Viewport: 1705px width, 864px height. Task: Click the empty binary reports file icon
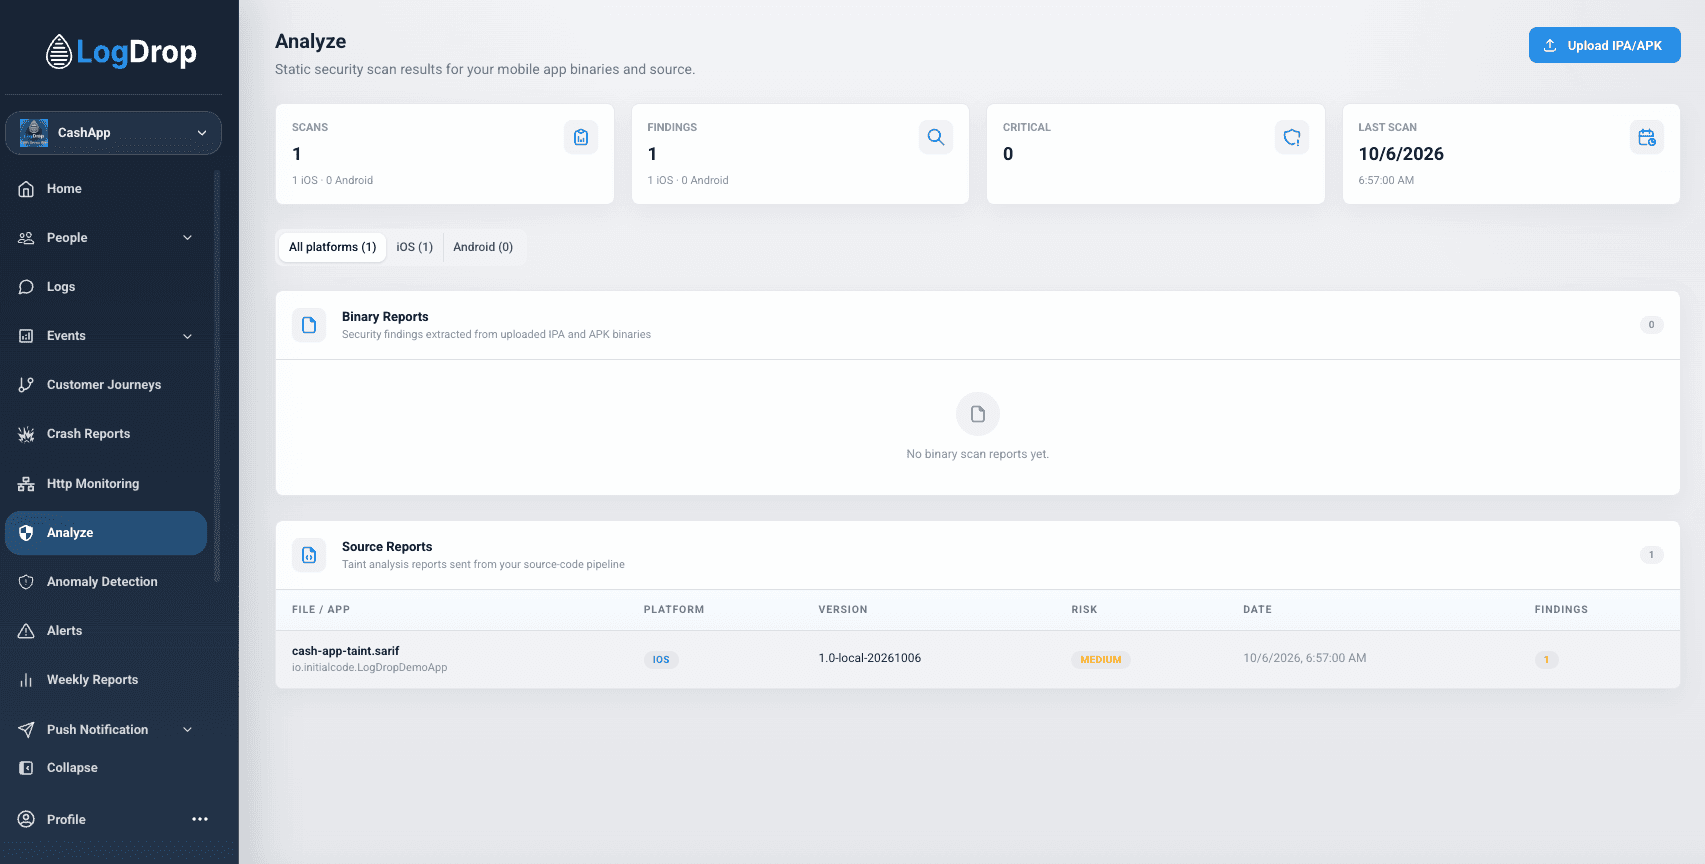(978, 414)
